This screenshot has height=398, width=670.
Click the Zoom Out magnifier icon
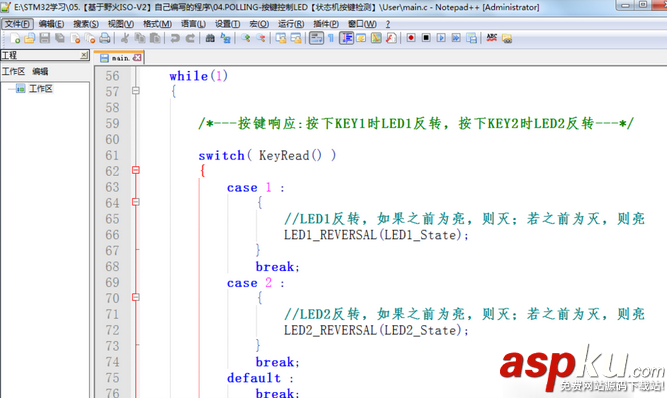(261, 38)
